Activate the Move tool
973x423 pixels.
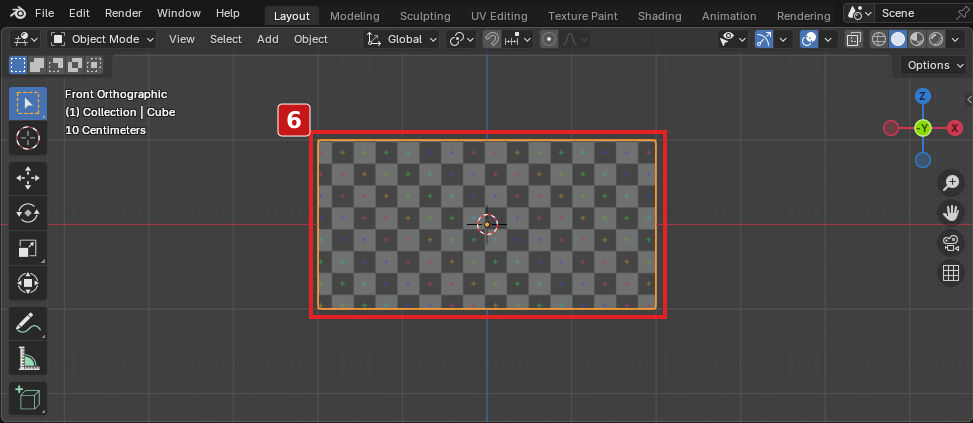pyautogui.click(x=27, y=179)
